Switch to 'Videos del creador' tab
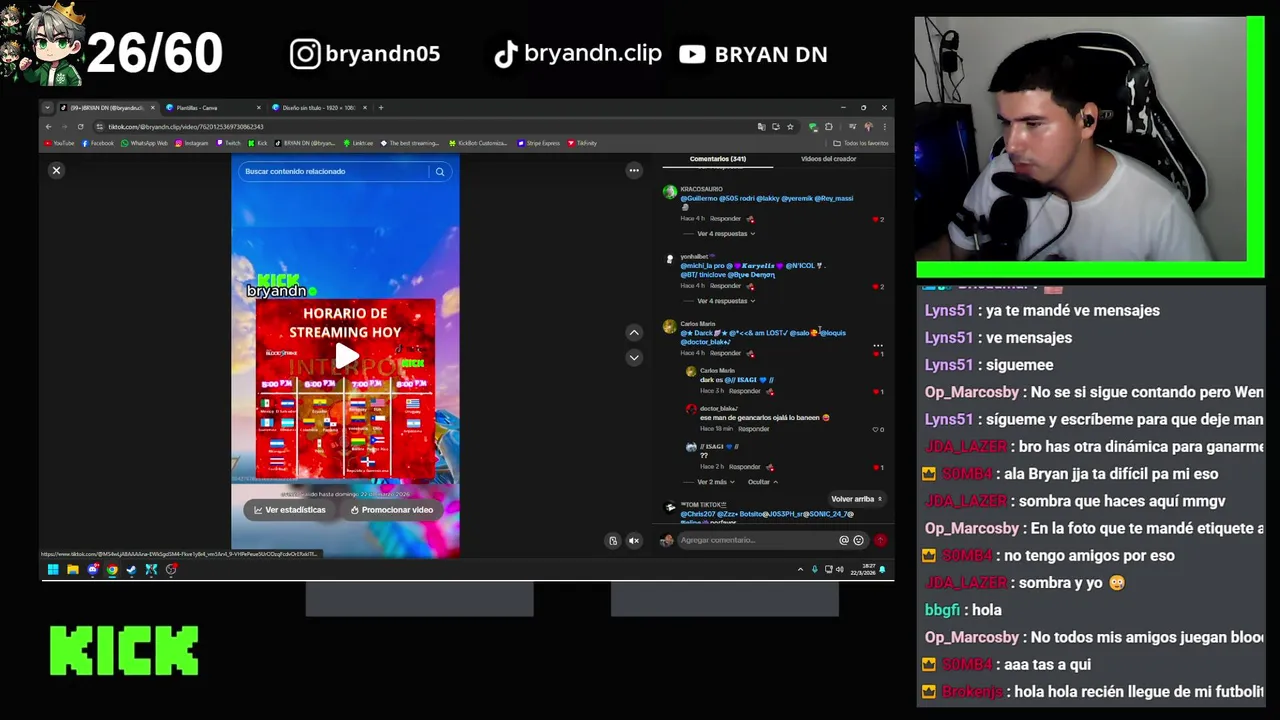This screenshot has width=1280, height=720. pyautogui.click(x=828, y=159)
